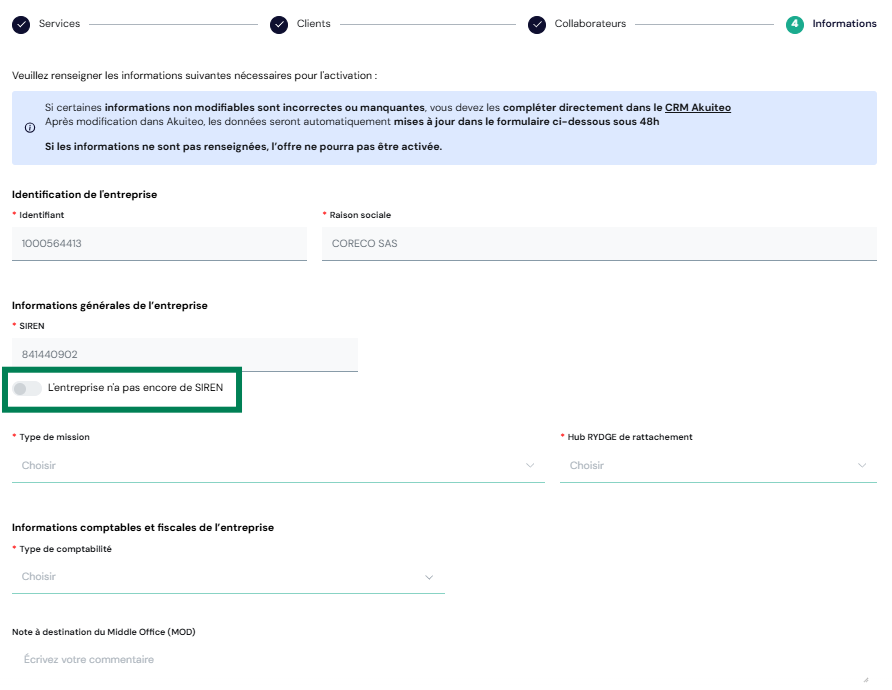892x690 pixels.
Task: Go to the Clients step label
Action: click(x=313, y=24)
